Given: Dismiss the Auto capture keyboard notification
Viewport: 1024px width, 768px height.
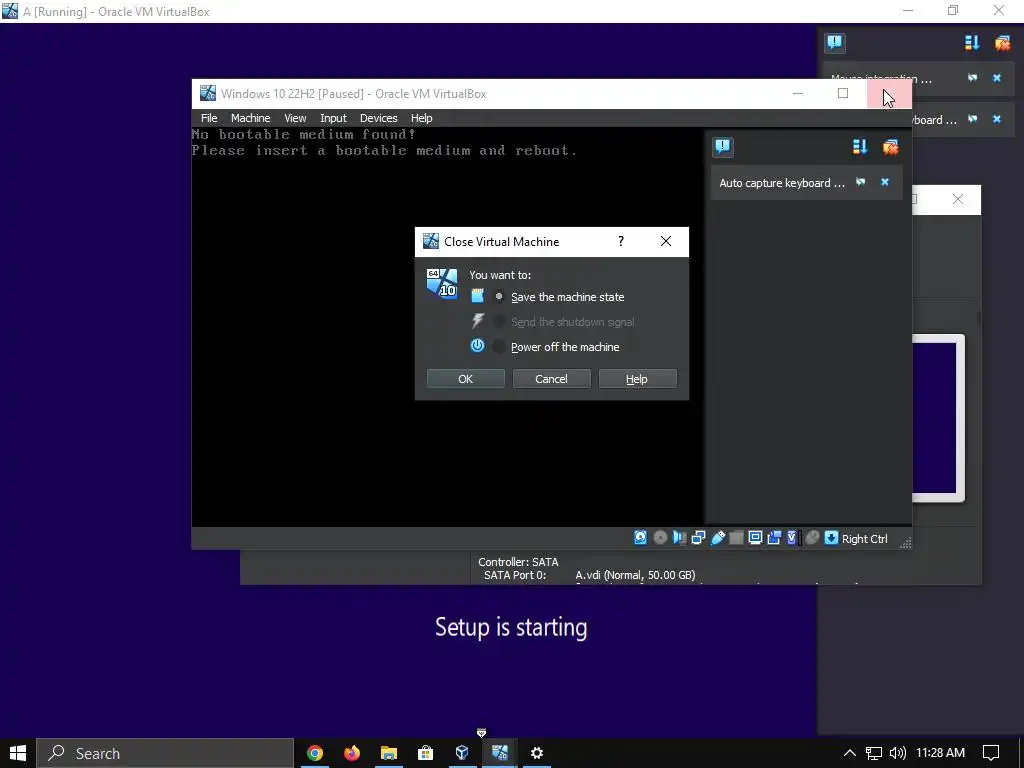Looking at the screenshot, I should click(885, 182).
